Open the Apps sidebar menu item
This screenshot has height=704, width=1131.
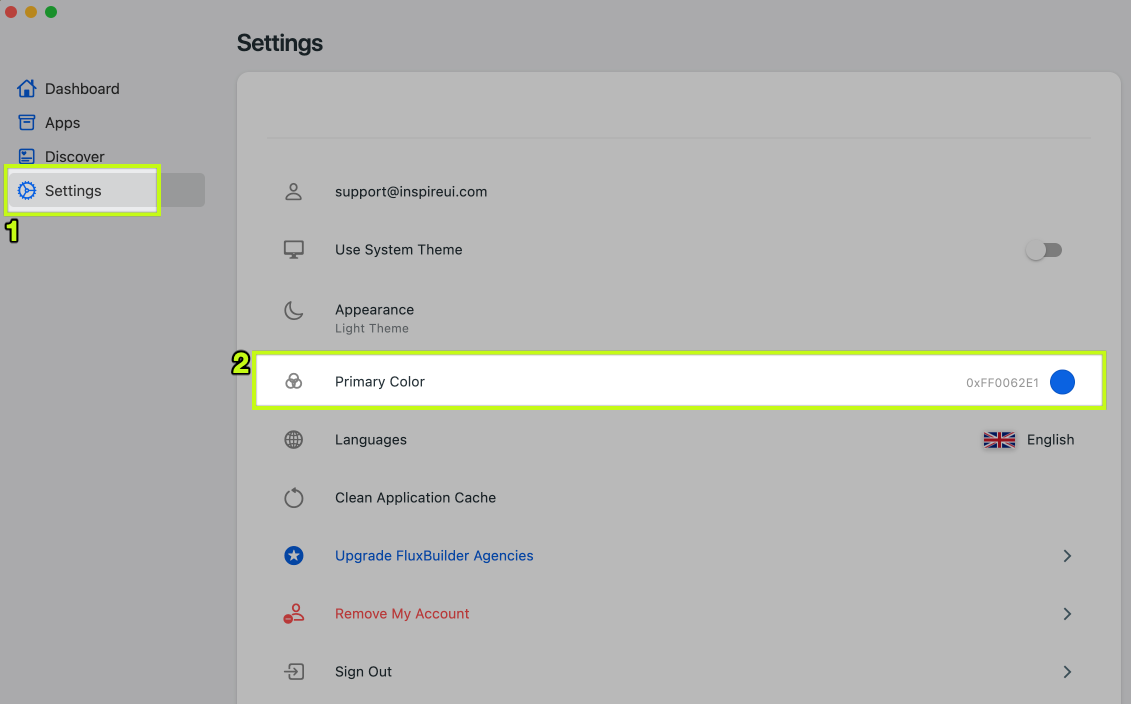[62, 123]
